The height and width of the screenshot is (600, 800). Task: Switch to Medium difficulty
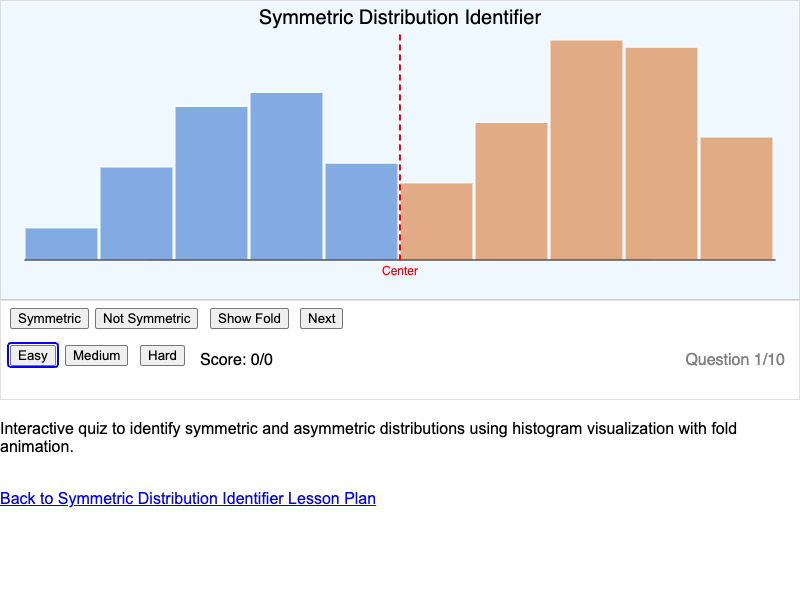click(x=96, y=355)
